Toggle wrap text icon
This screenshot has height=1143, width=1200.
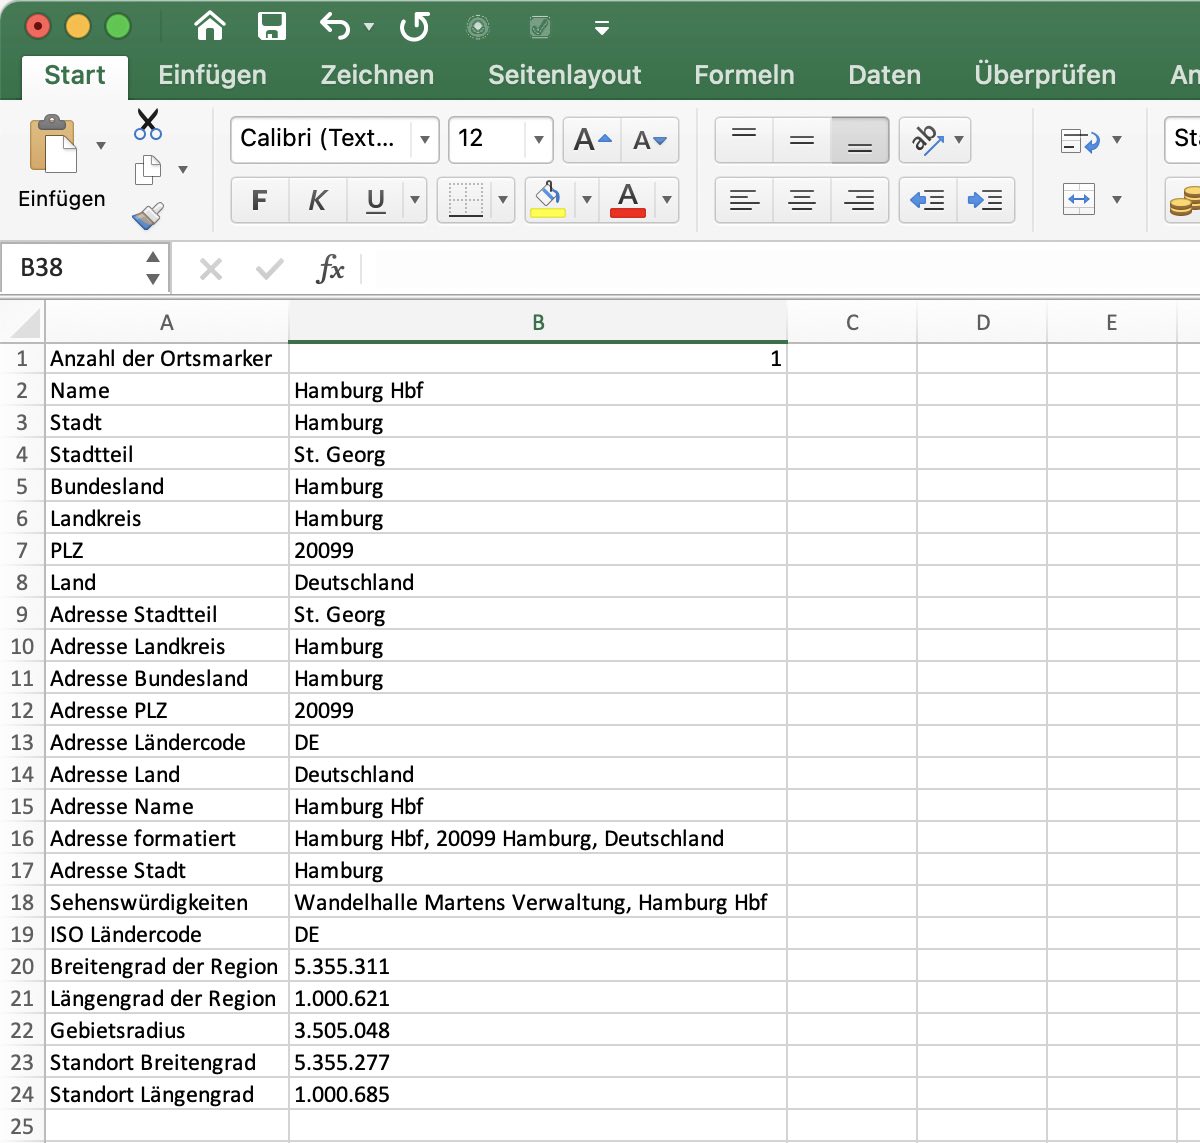click(x=1080, y=141)
